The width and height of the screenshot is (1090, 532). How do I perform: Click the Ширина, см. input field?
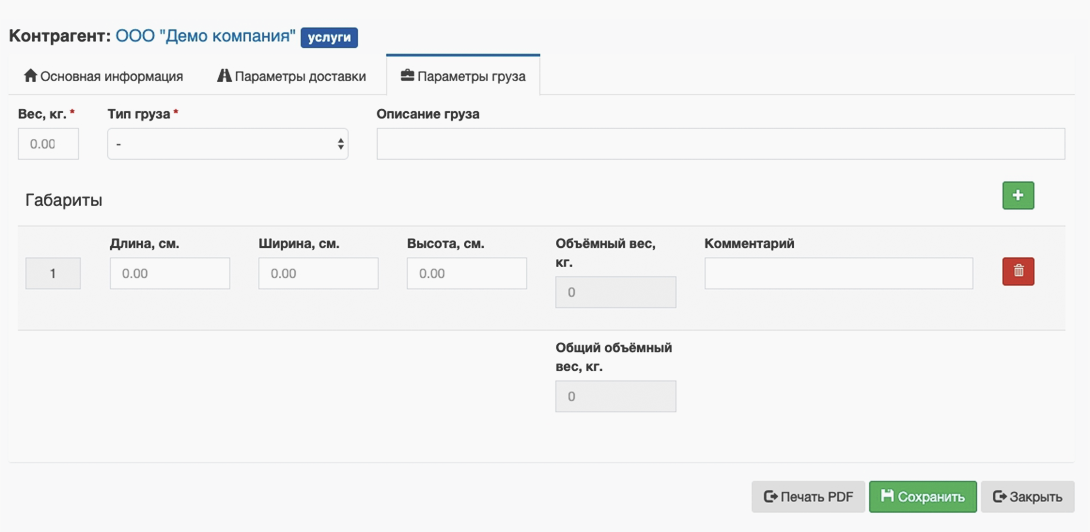point(318,273)
